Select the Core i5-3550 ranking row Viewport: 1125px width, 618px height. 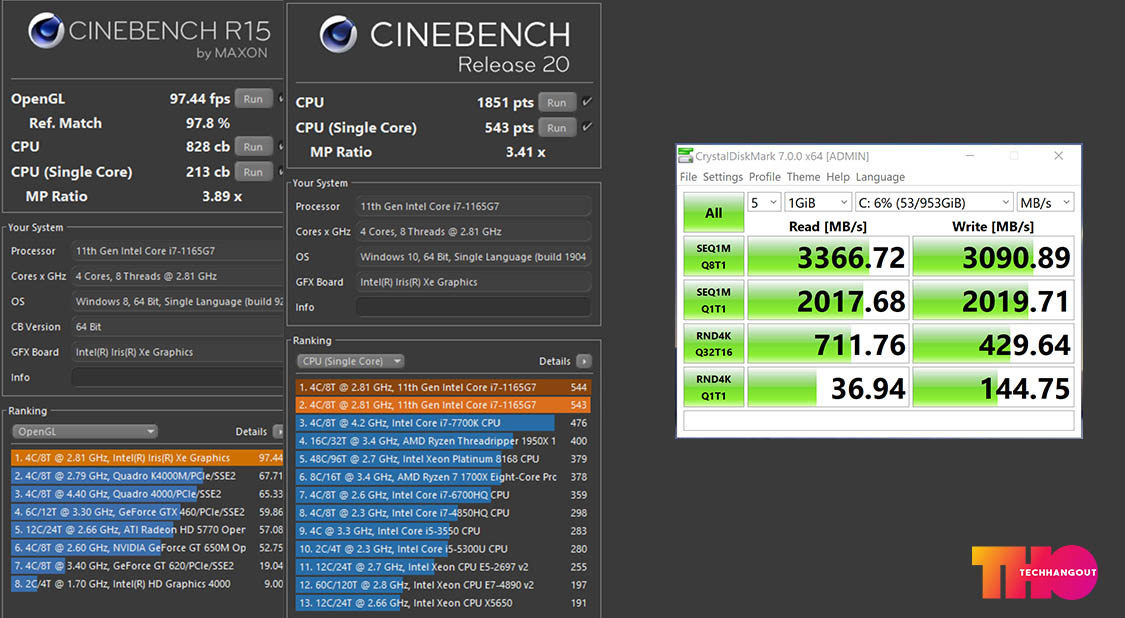(x=443, y=530)
